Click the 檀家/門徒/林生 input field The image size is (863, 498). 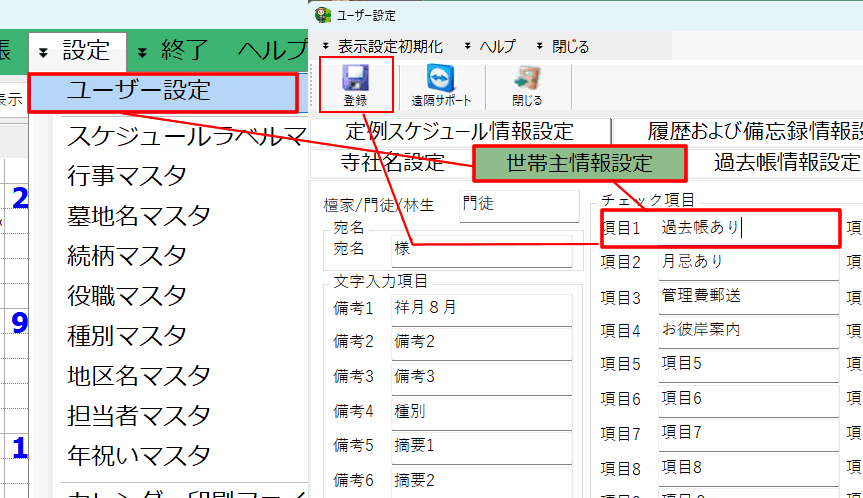click(x=518, y=205)
